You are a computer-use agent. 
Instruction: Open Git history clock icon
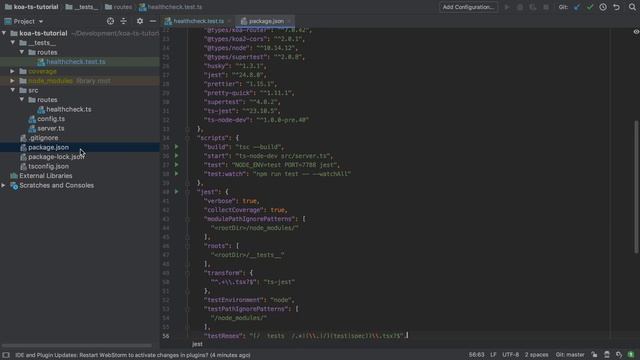point(603,7)
